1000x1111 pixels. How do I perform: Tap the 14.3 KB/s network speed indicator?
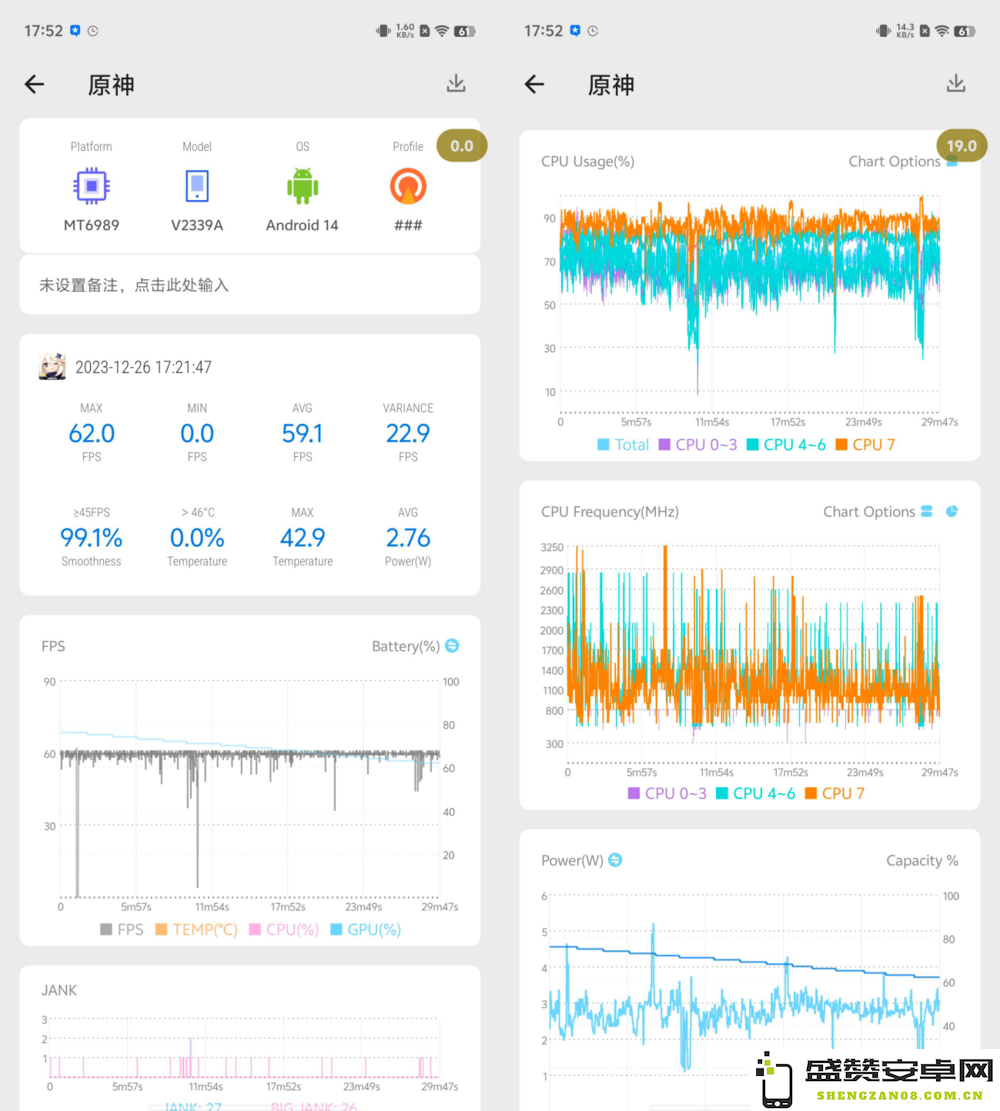905,30
